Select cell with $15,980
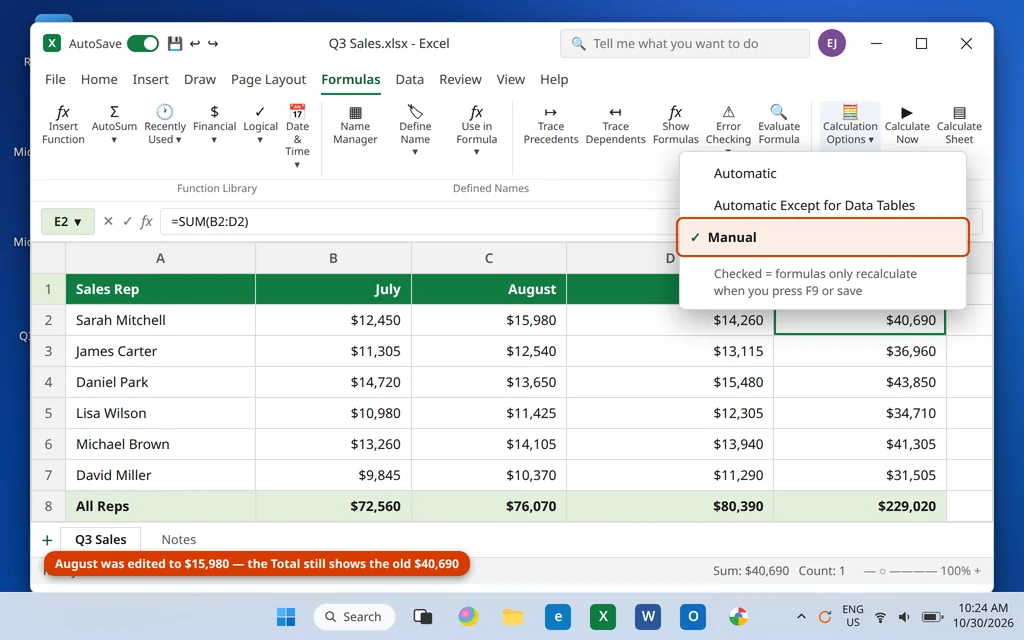Viewport: 1024px width, 640px height. pos(488,320)
